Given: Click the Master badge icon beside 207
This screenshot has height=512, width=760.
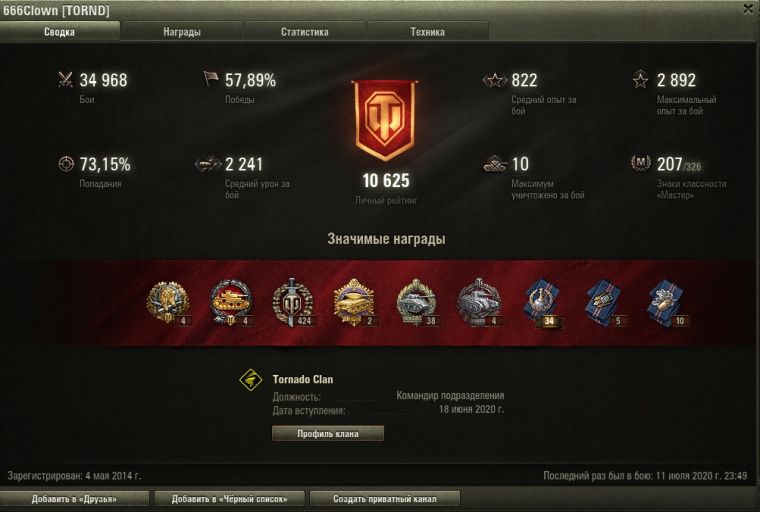Looking at the screenshot, I should [640, 163].
